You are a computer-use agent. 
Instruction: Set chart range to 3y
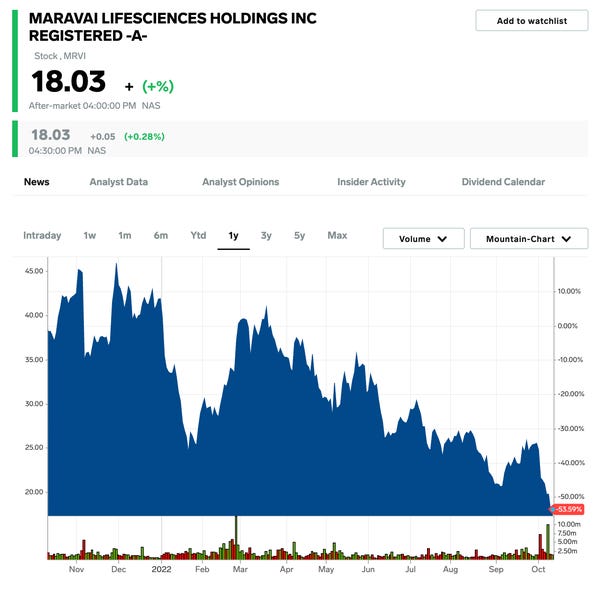click(266, 235)
